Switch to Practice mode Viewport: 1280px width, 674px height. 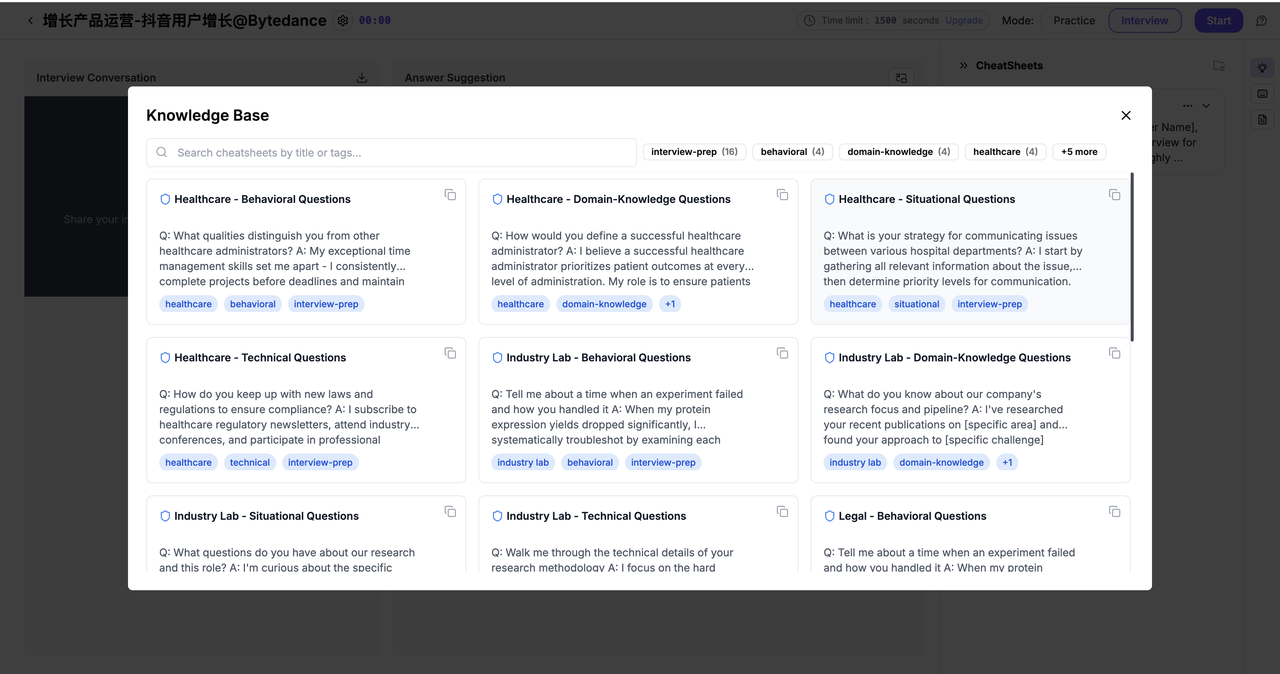(1074, 20)
